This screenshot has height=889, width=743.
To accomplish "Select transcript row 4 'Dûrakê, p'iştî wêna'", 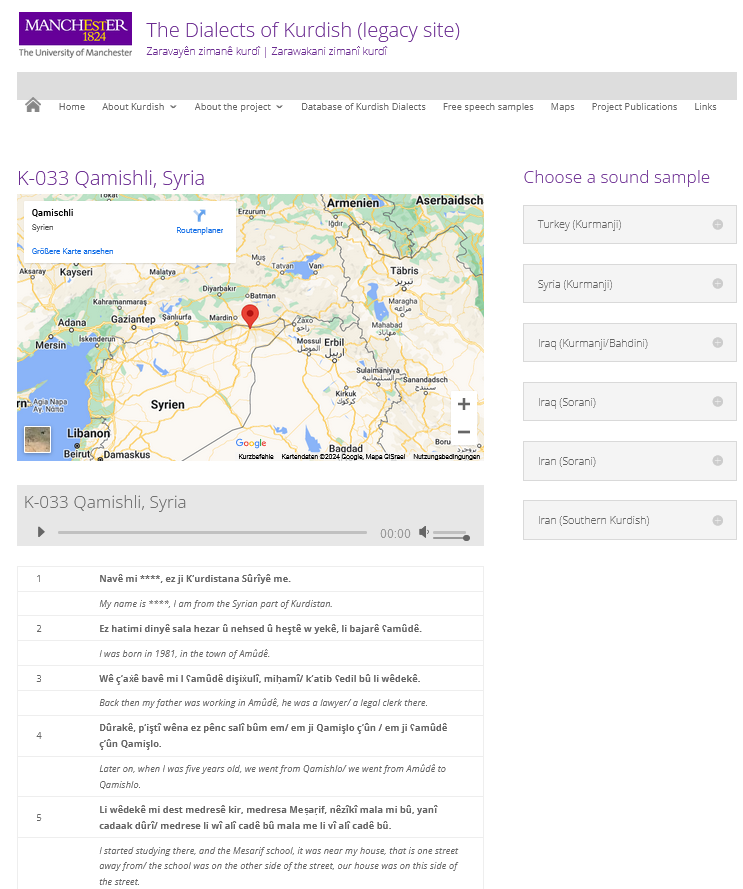I will (273, 735).
